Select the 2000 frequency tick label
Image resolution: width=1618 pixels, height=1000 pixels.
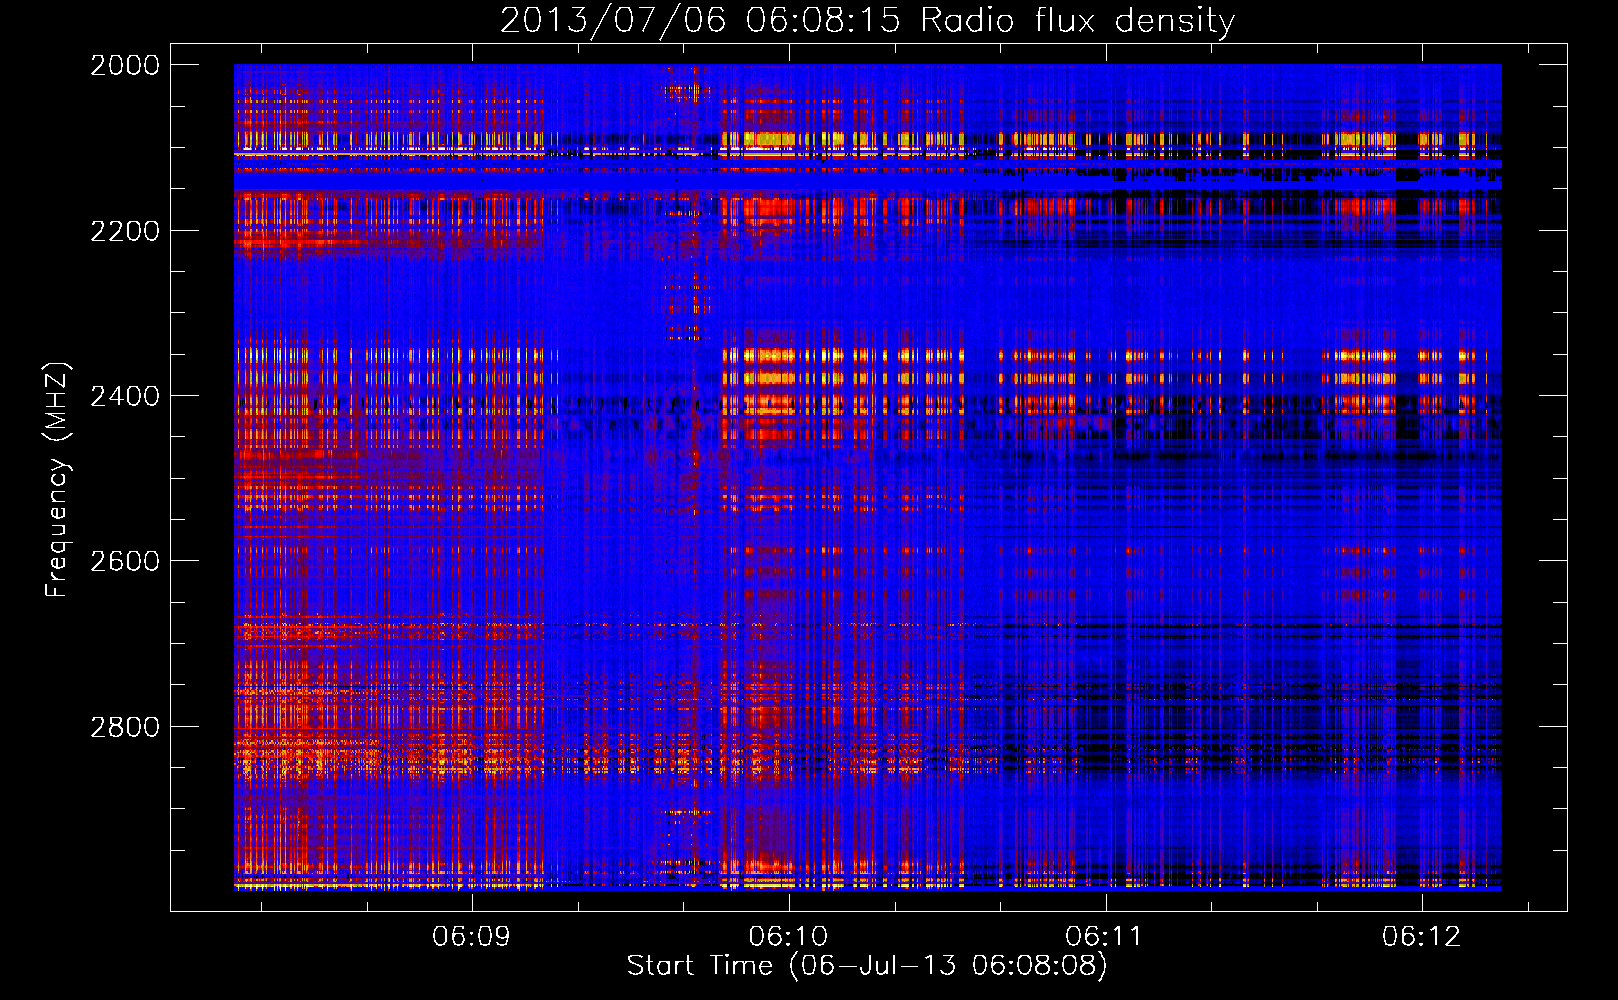point(125,65)
